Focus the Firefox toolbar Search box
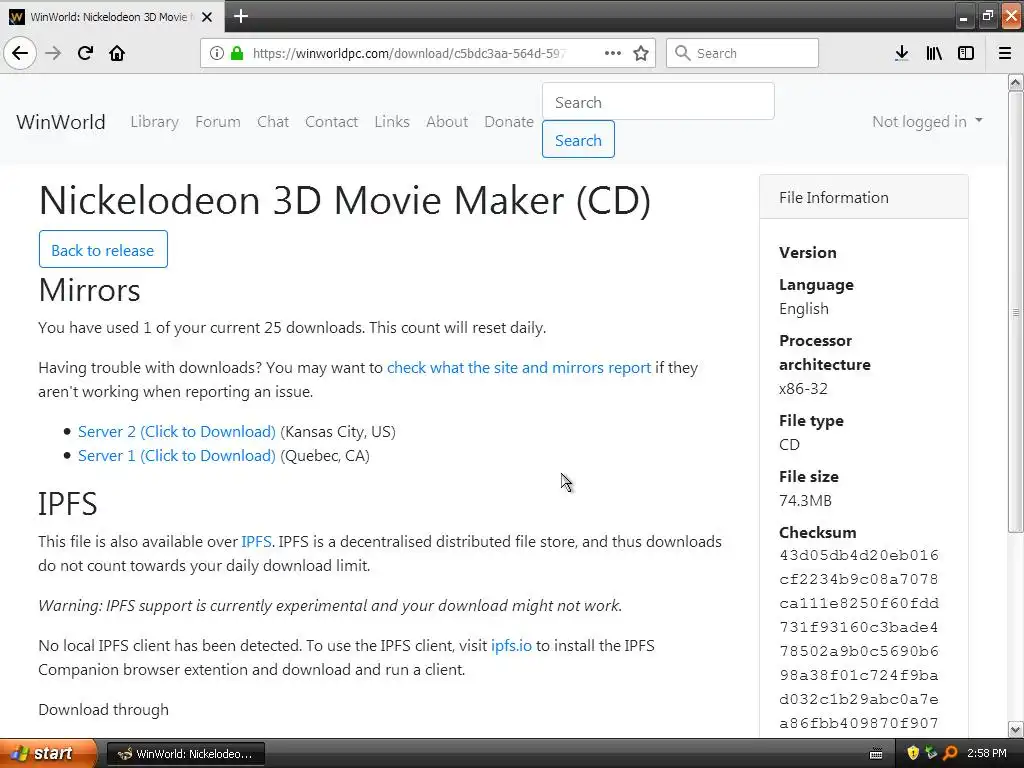 (x=743, y=53)
